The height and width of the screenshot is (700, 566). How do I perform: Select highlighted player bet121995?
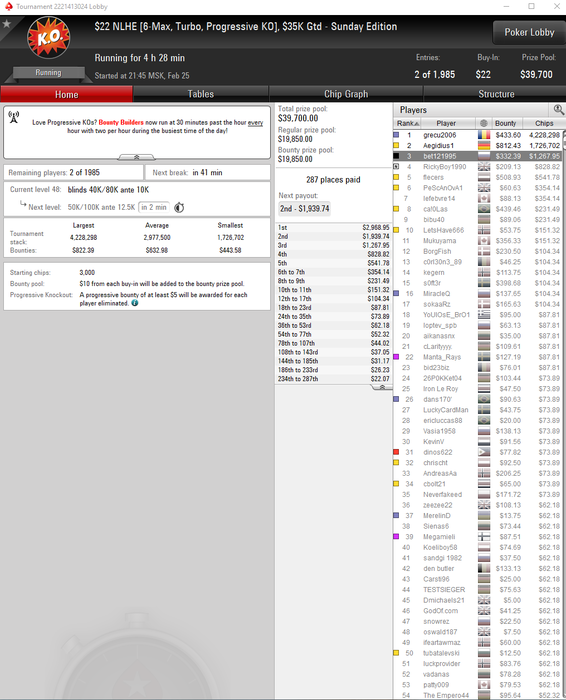click(x=477, y=156)
